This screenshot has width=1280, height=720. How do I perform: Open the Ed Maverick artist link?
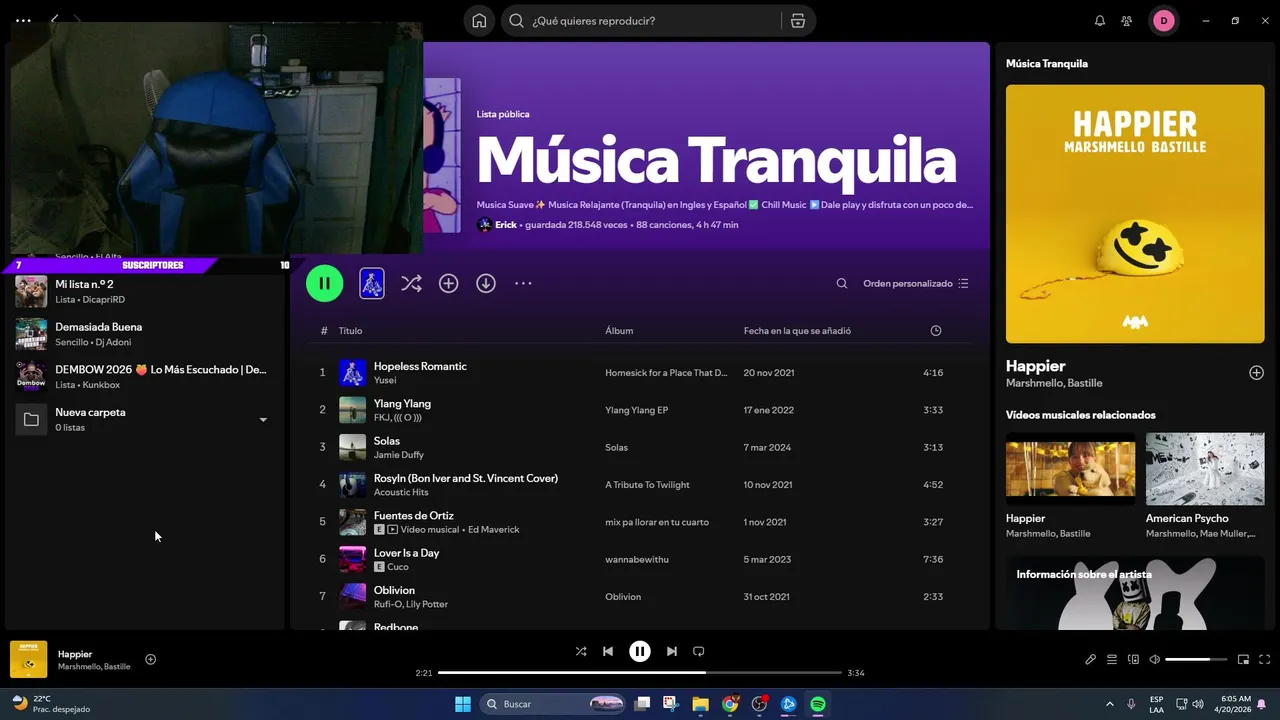[494, 530]
